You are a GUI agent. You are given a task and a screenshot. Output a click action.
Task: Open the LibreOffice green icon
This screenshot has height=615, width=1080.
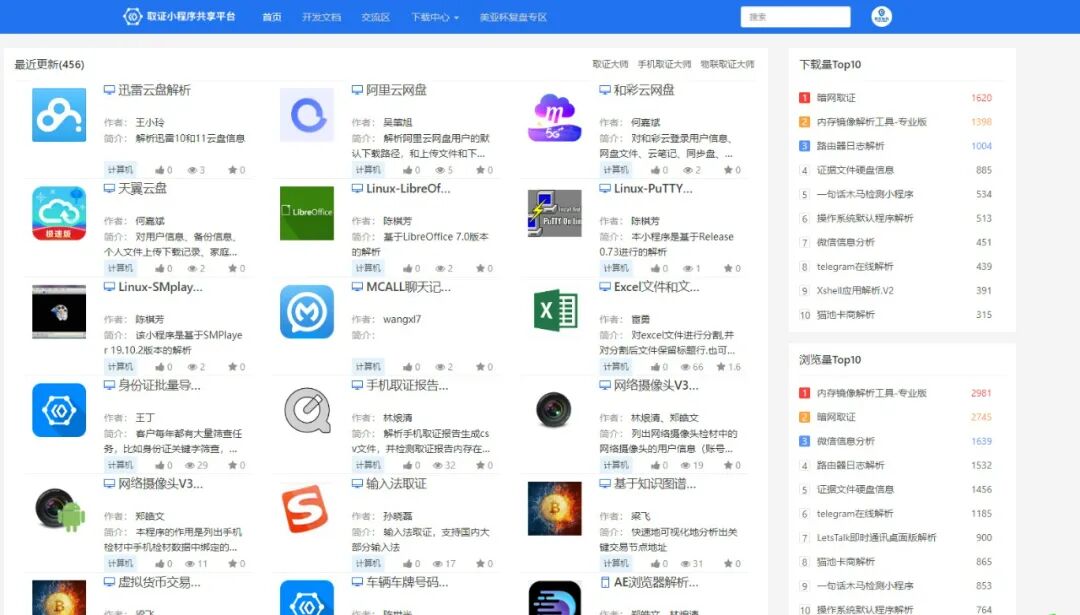point(307,213)
